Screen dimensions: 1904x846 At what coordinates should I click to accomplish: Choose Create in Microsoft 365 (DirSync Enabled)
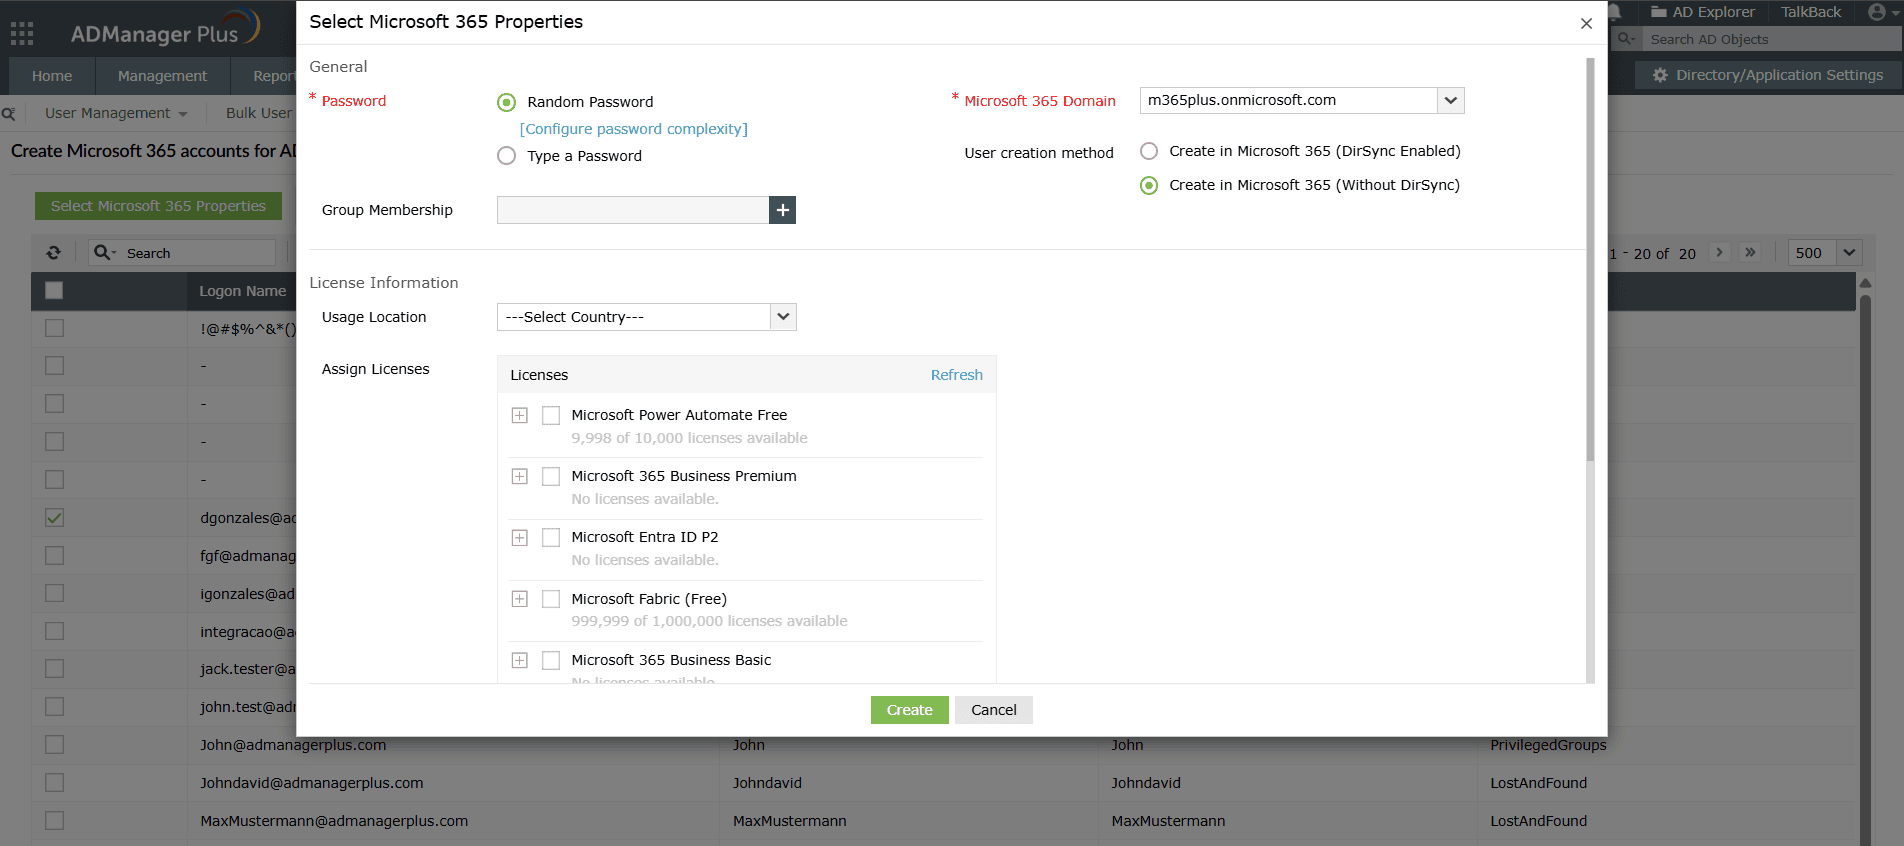[1149, 151]
